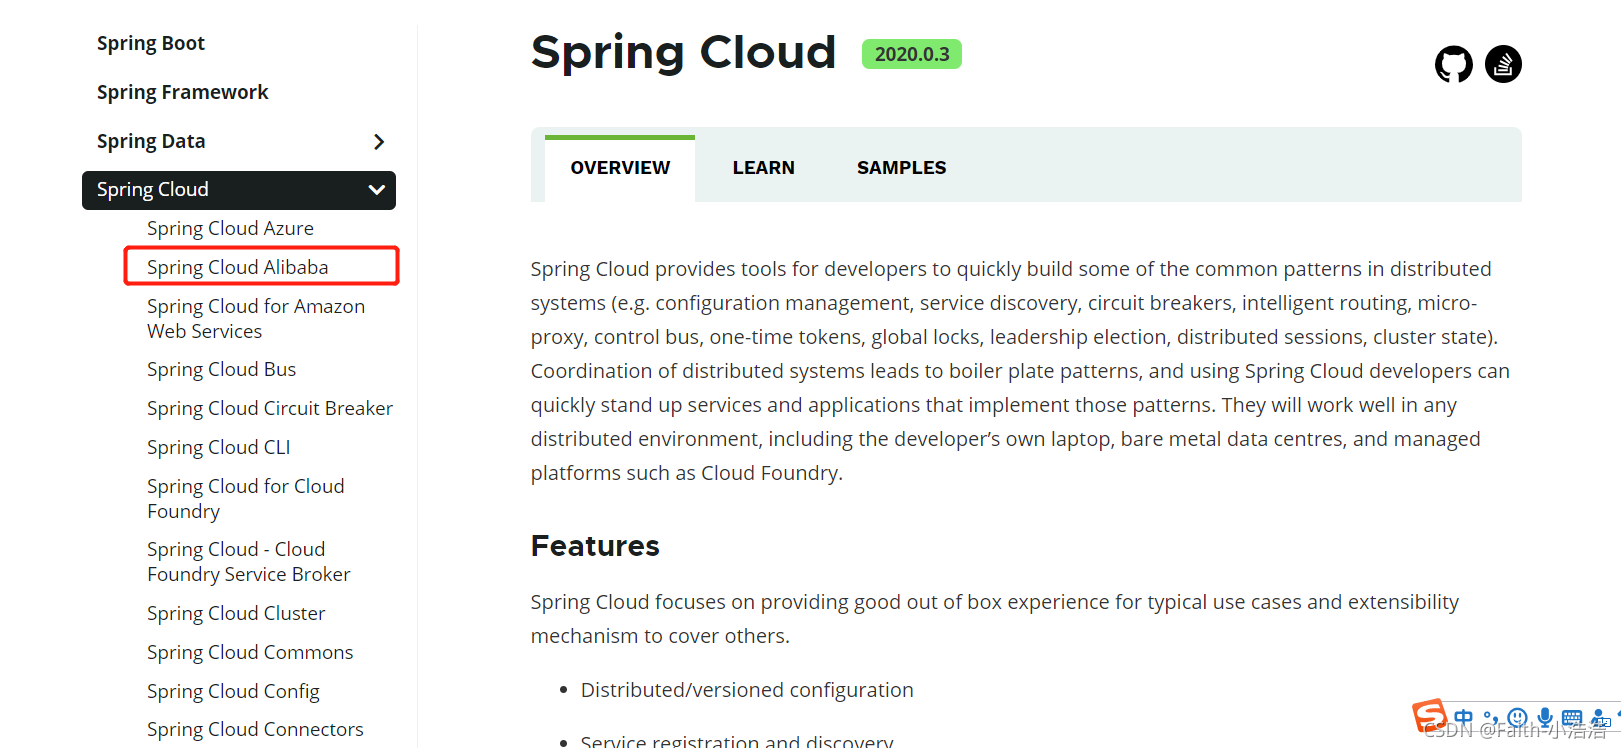
Task: Open Spring Framework in the sidebar
Action: 183,92
